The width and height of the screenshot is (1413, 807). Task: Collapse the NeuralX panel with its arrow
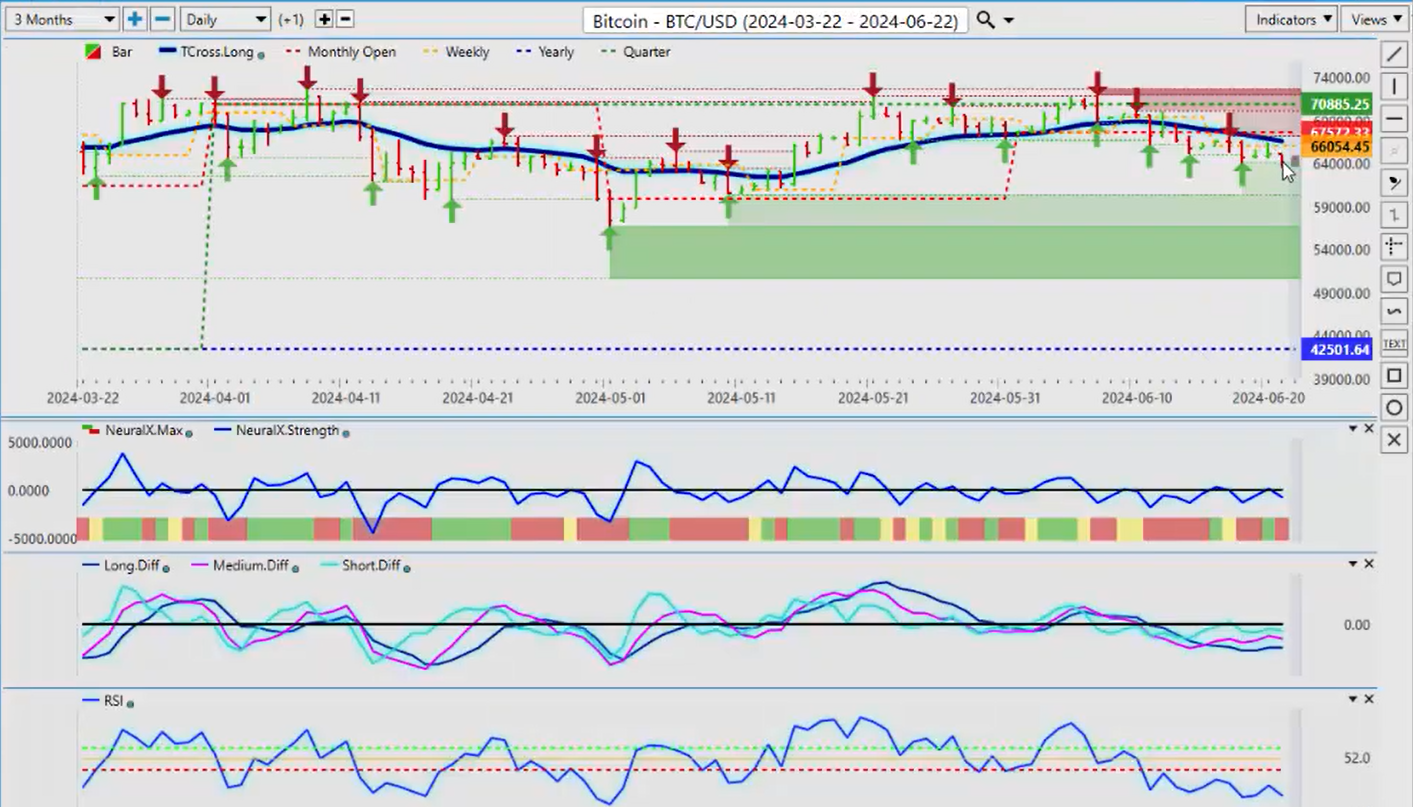coord(1353,428)
